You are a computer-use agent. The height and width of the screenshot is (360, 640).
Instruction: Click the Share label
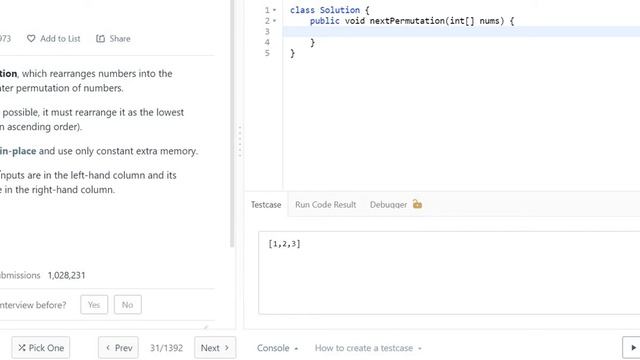(x=120, y=38)
